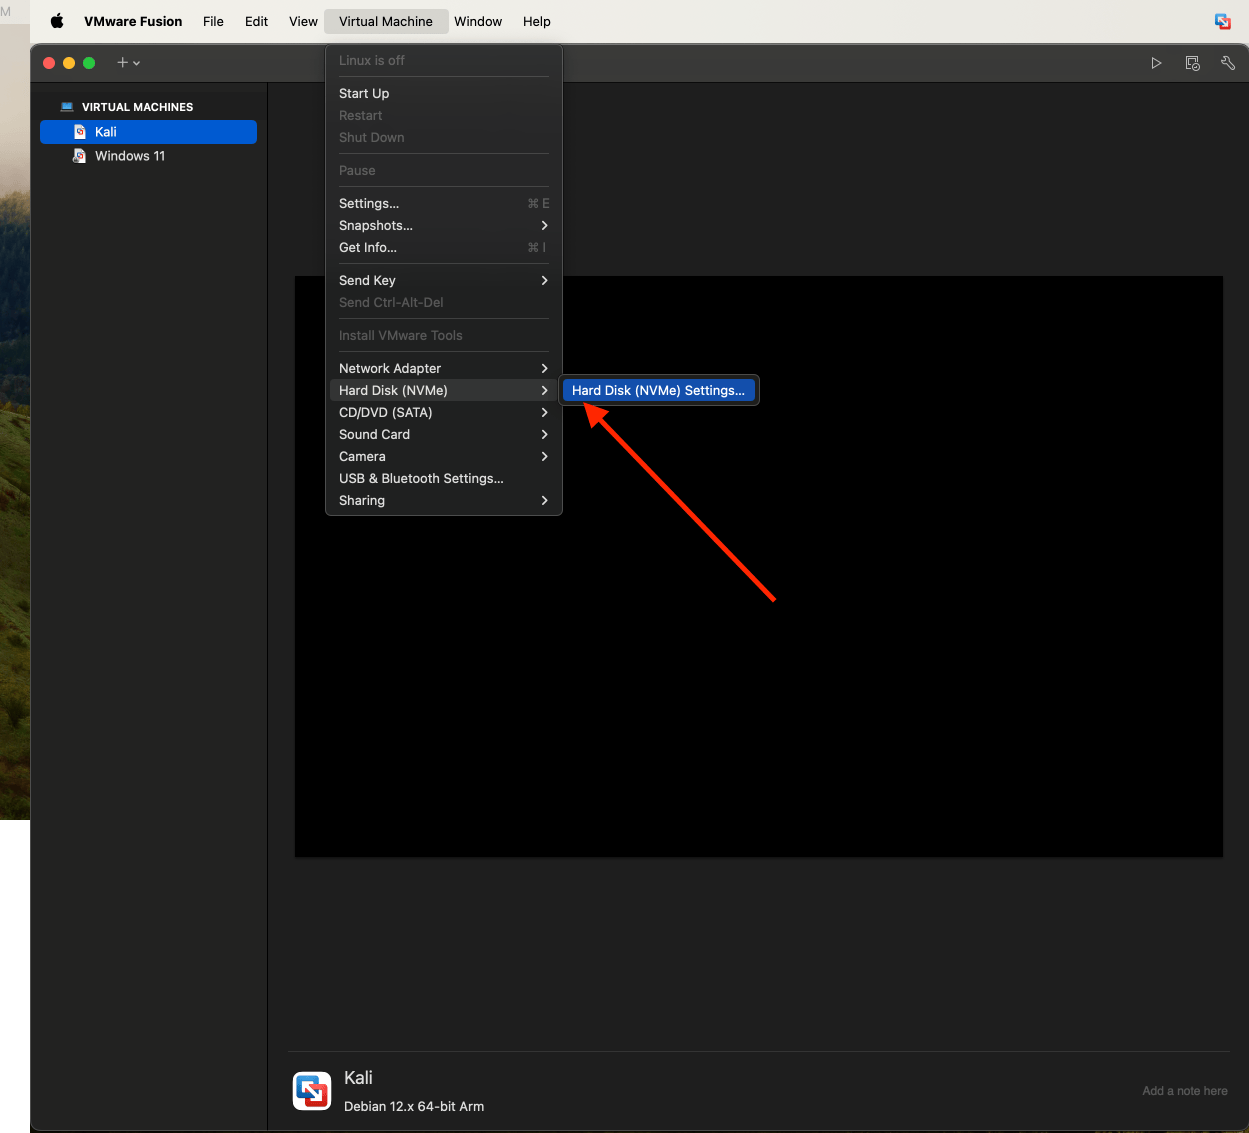Open the File menu
Image resolution: width=1249 pixels, height=1133 pixels.
213,21
